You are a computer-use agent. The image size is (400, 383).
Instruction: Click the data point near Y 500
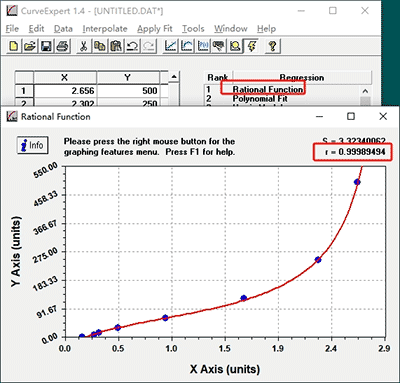coord(357,182)
